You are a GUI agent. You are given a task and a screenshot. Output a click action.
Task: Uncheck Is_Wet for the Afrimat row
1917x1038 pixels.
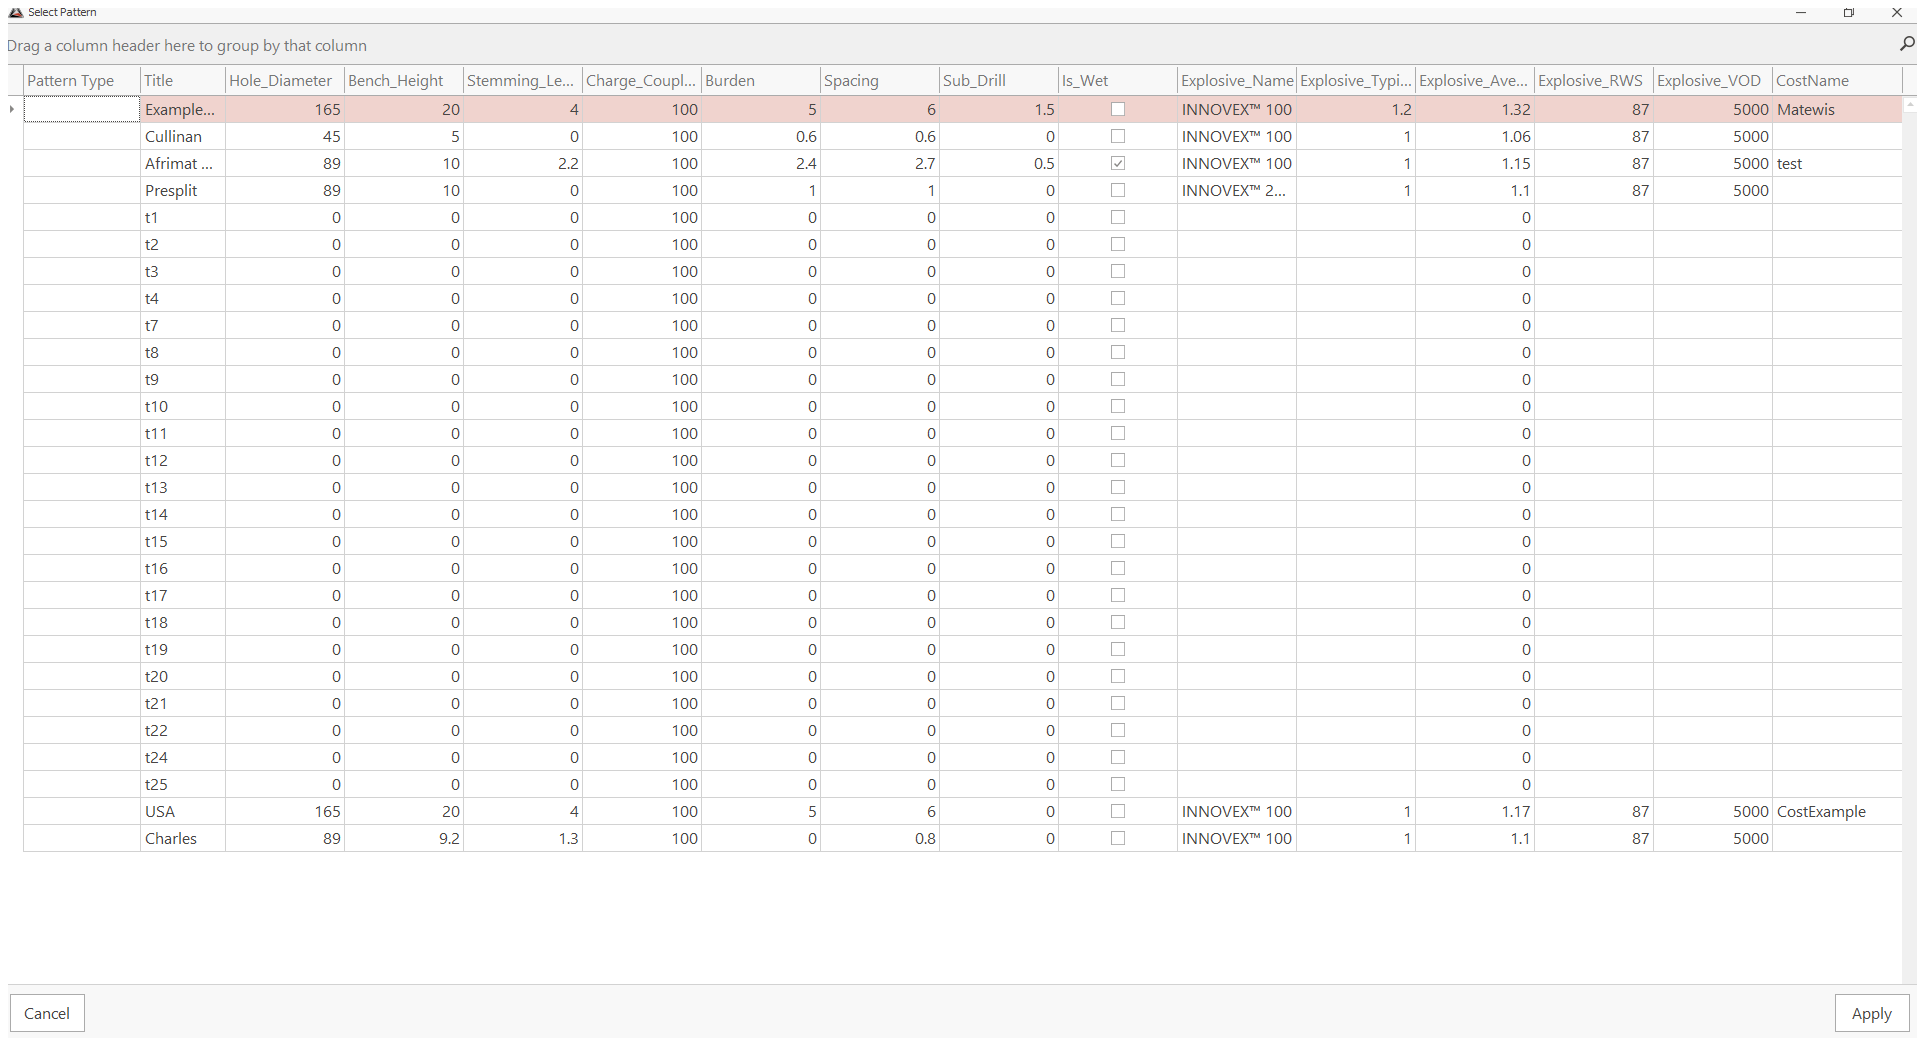pyautogui.click(x=1117, y=163)
